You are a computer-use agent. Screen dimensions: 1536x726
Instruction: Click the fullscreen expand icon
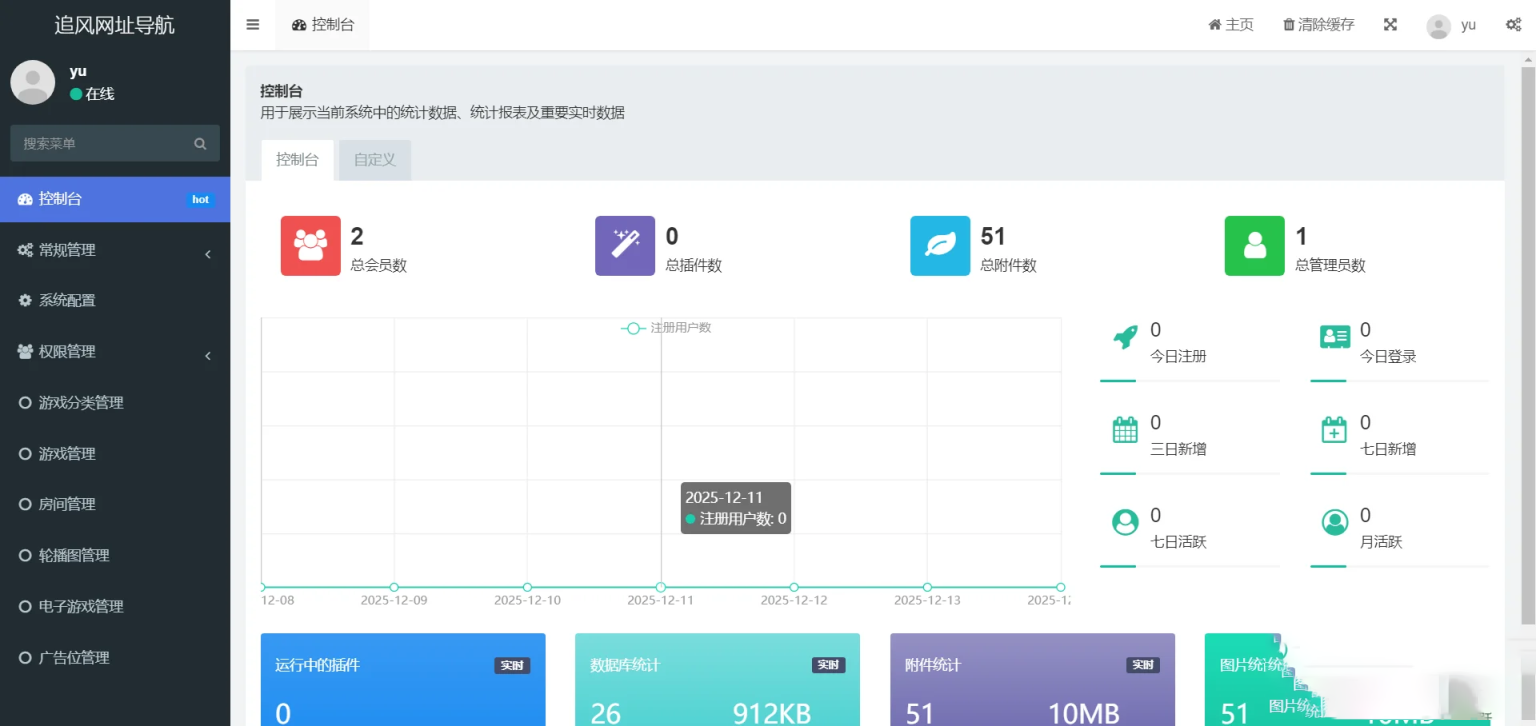coord(1390,25)
